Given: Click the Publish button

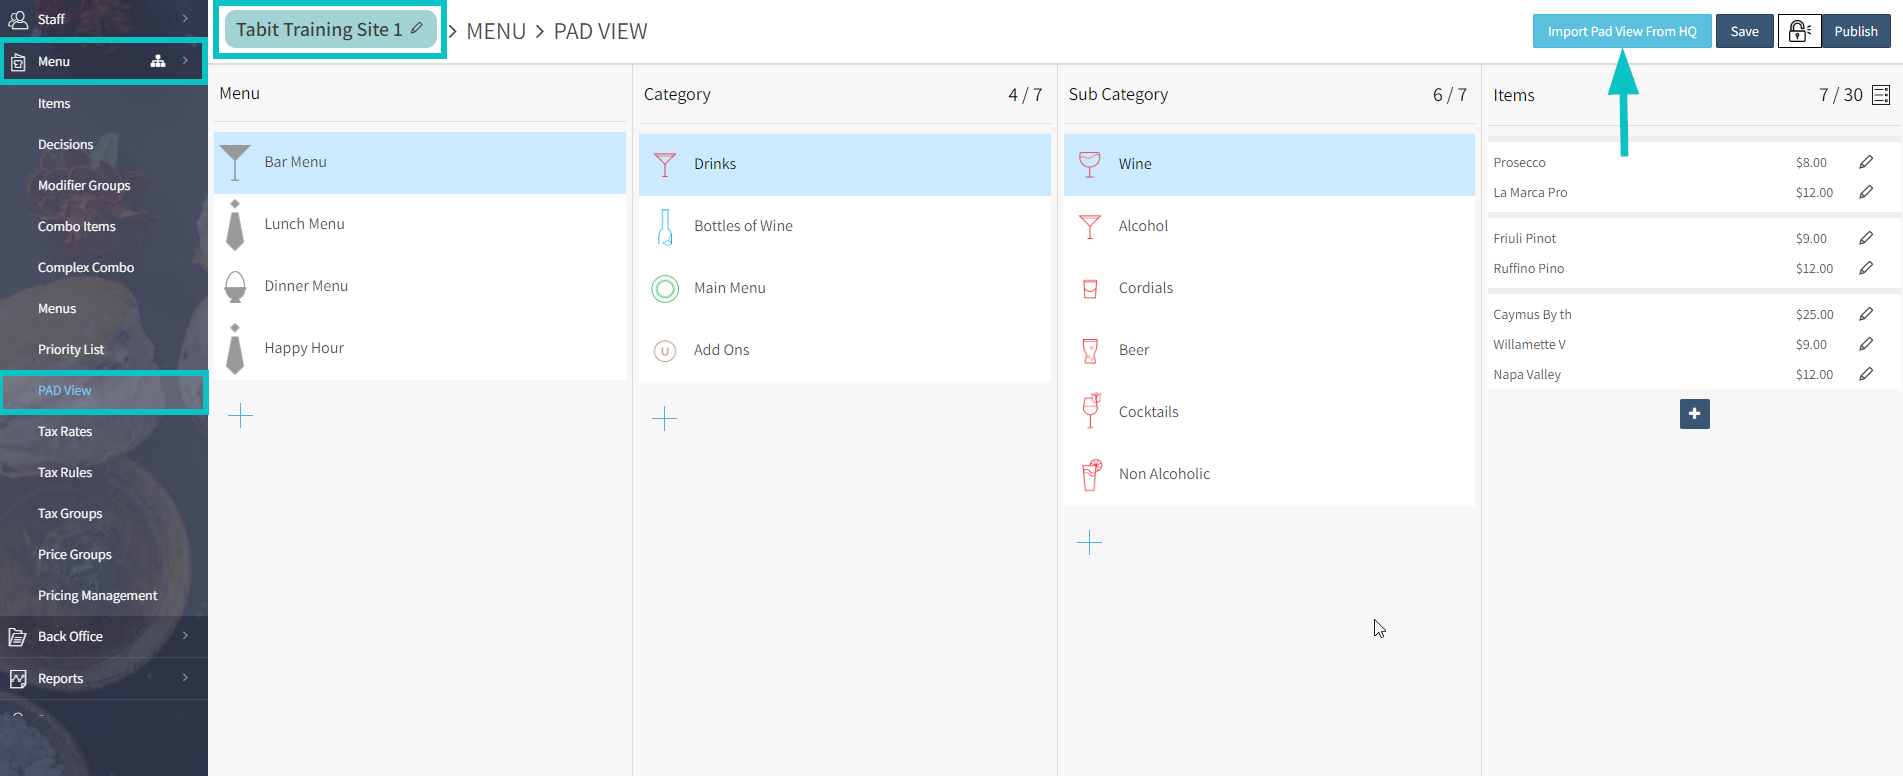Looking at the screenshot, I should (1856, 31).
